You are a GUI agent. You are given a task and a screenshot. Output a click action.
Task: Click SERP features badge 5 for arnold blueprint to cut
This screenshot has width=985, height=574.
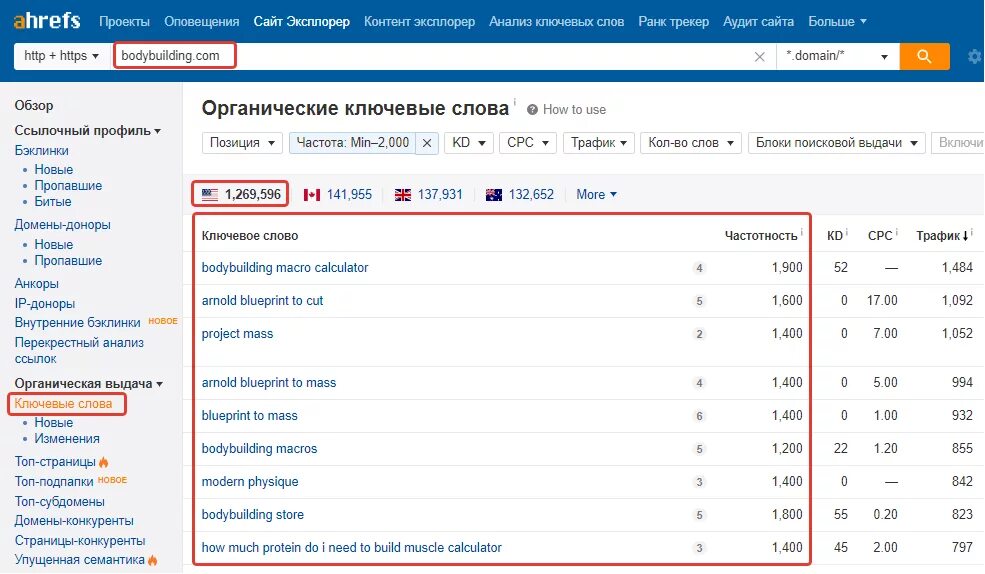point(699,301)
